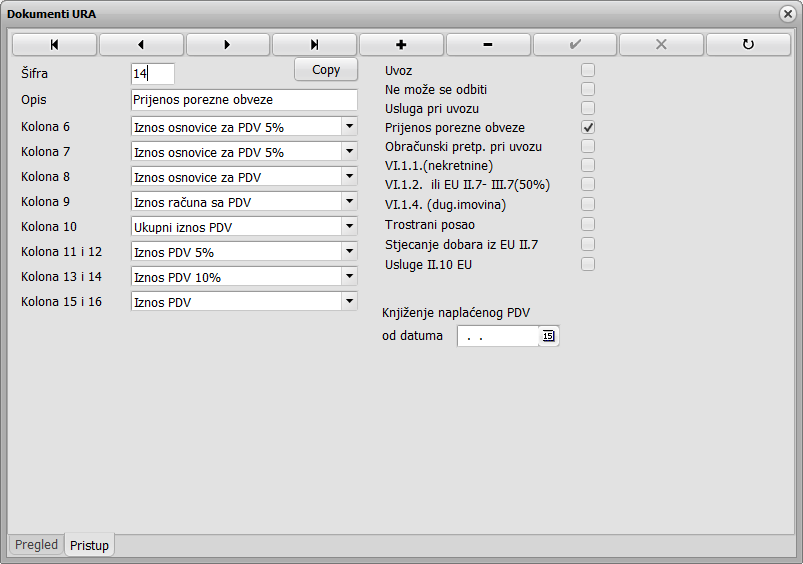
Task: Check Usluga pri uvozu
Action: click(x=588, y=108)
